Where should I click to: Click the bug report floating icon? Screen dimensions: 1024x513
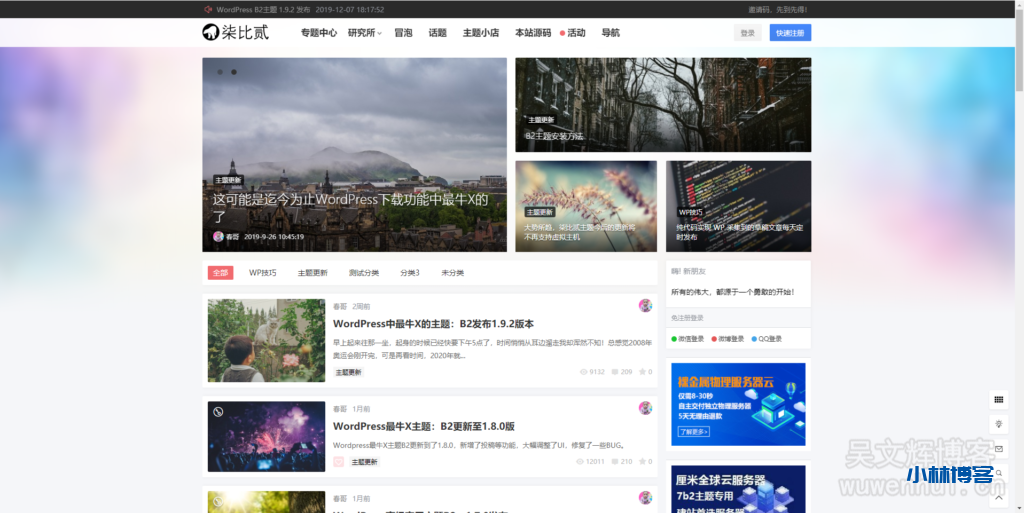tap(998, 424)
